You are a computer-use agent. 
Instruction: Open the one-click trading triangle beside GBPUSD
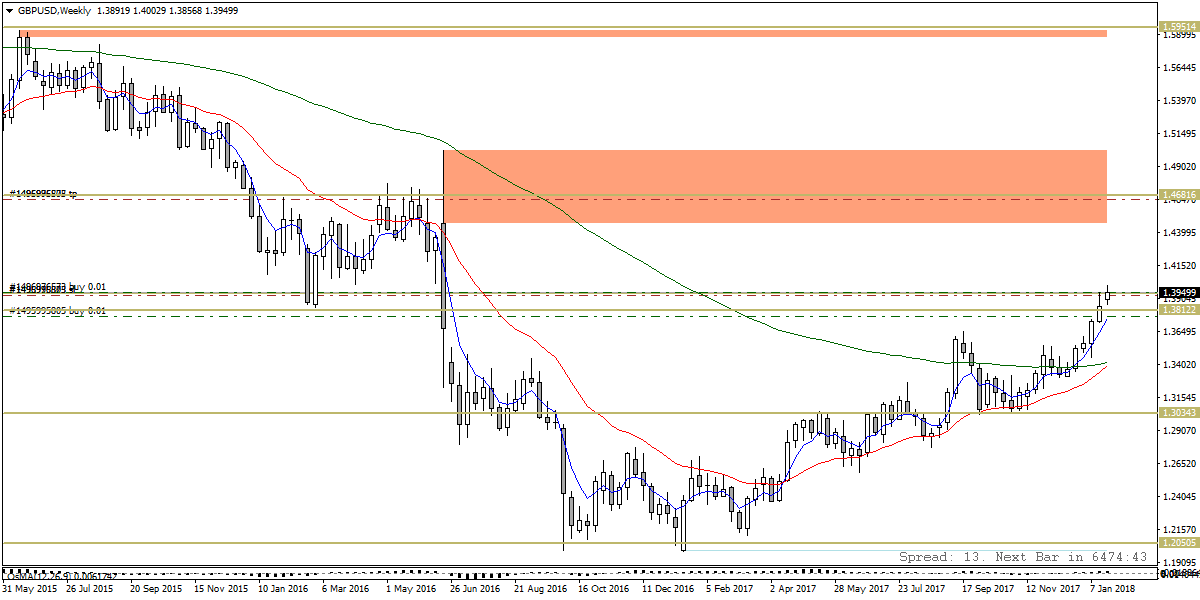click(8, 9)
